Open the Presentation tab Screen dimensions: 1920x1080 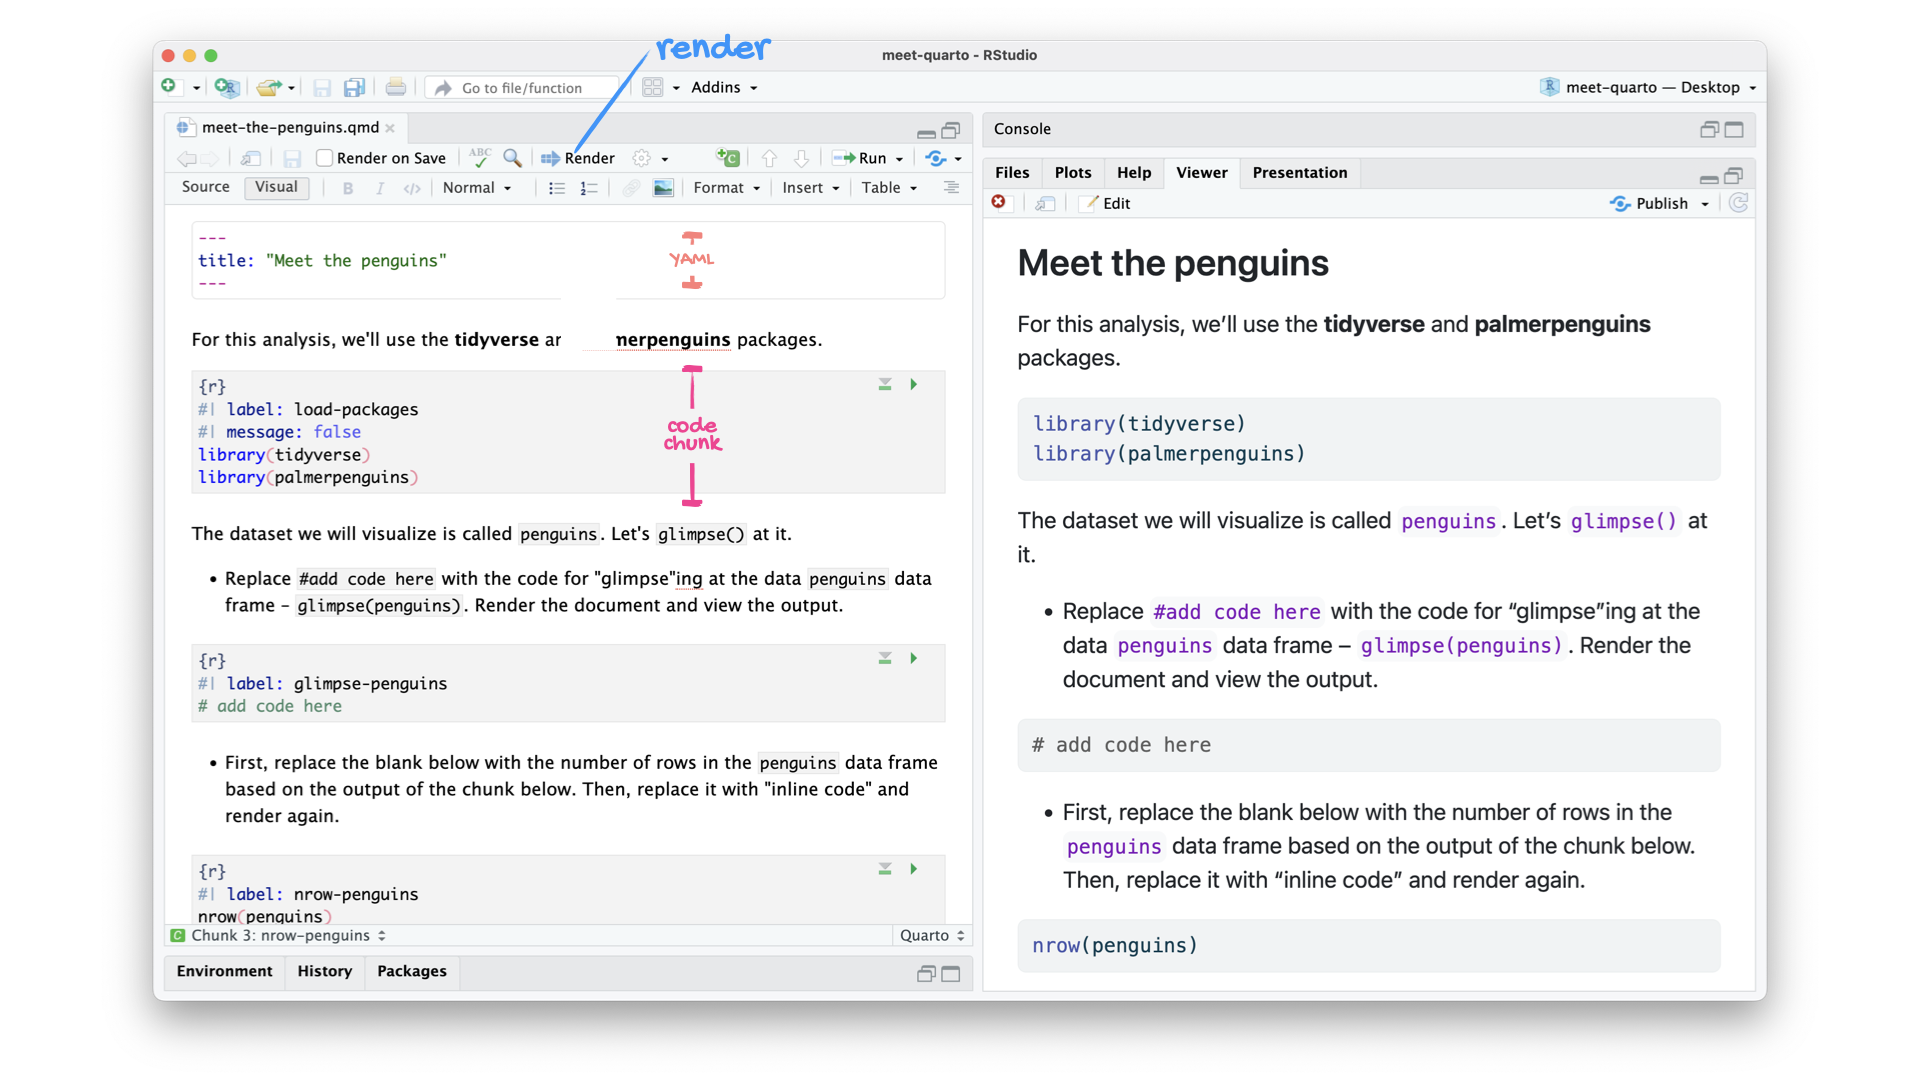[1299, 172]
